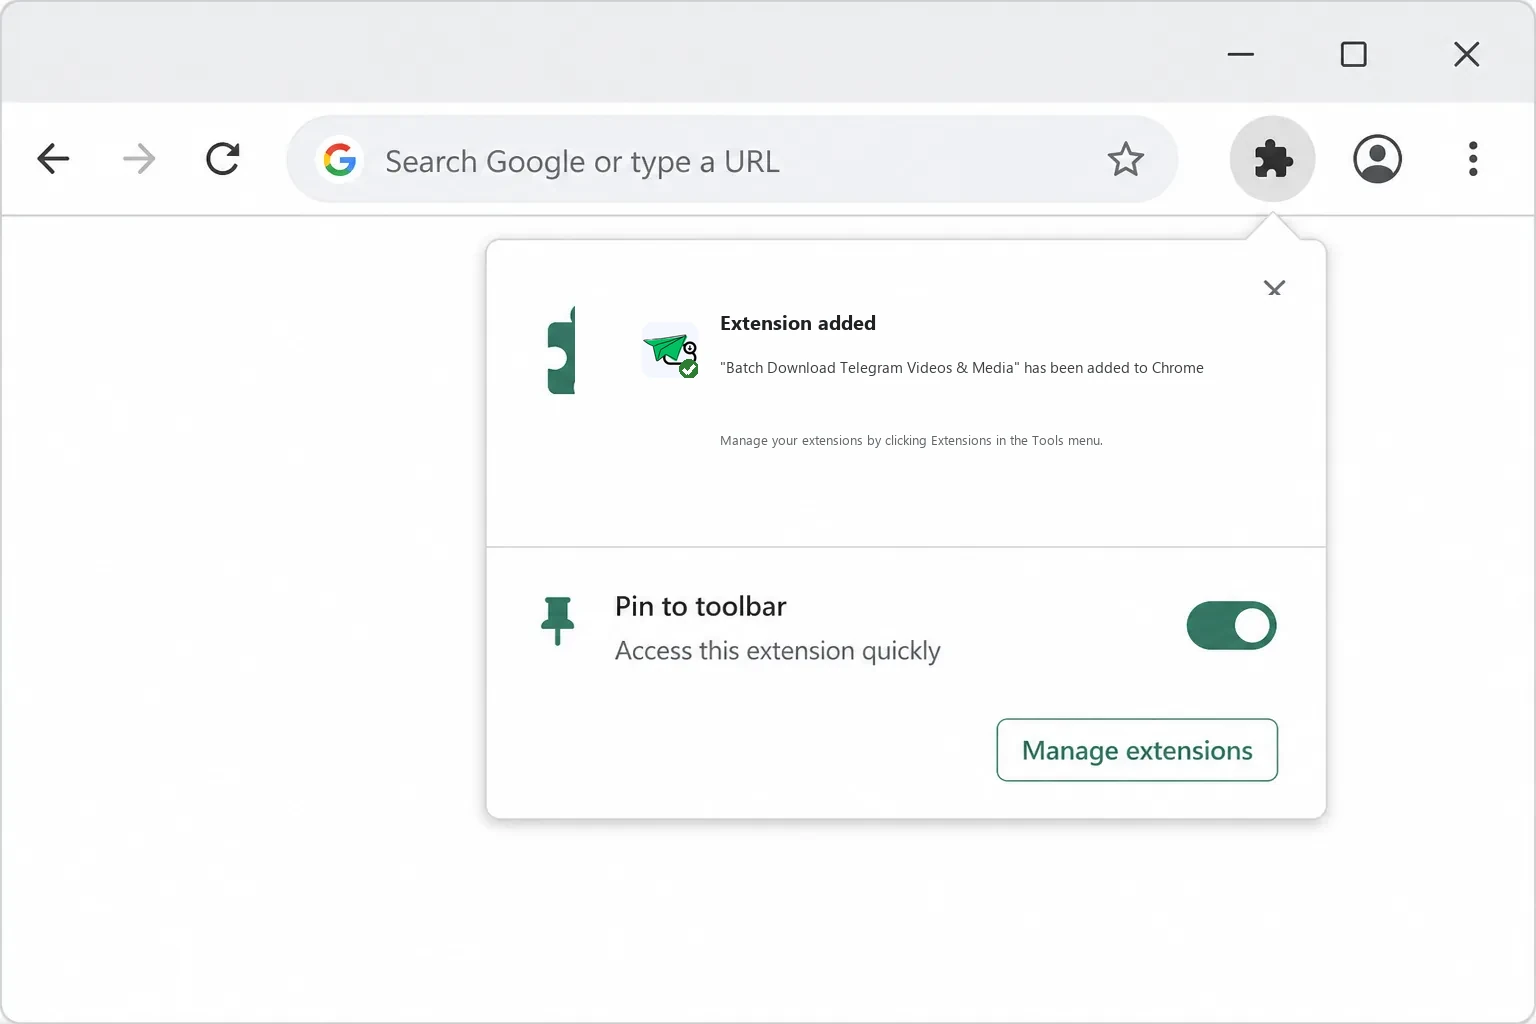Image resolution: width=1536 pixels, height=1024 pixels.
Task: Click the green pushpin icon
Action: [x=557, y=621]
